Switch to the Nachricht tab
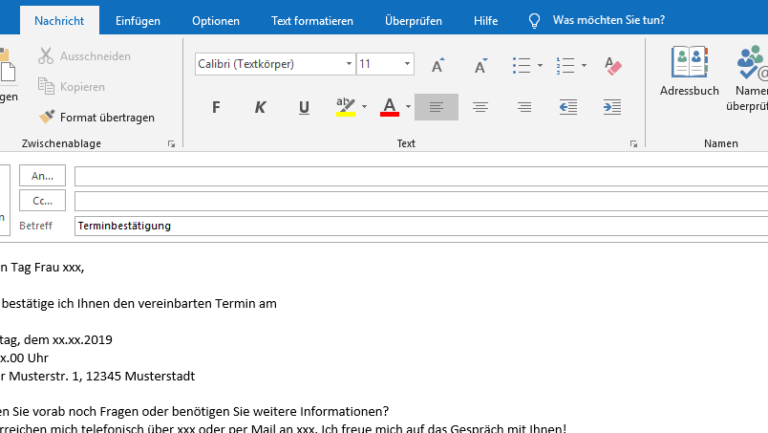Screen dimensions: 768x433 point(59,21)
